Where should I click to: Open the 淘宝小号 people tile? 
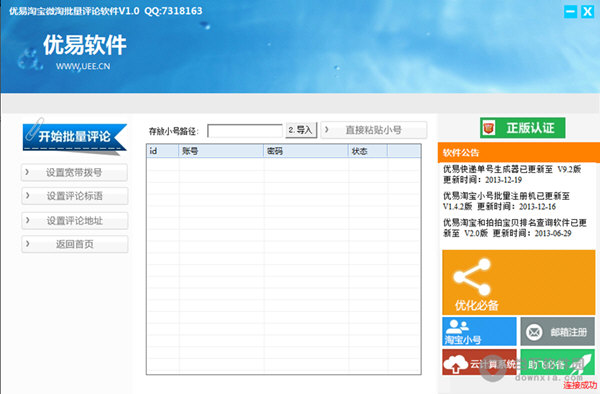[479, 331]
